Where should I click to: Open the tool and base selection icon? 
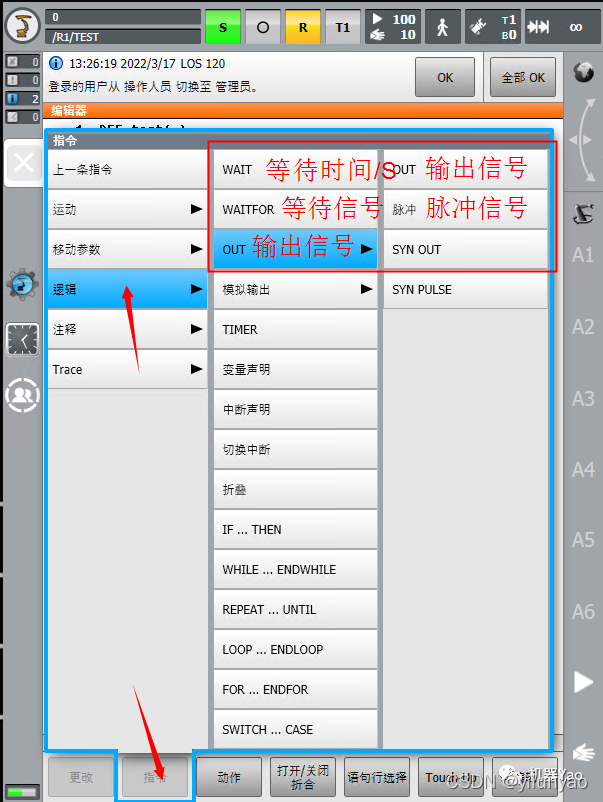point(493,27)
